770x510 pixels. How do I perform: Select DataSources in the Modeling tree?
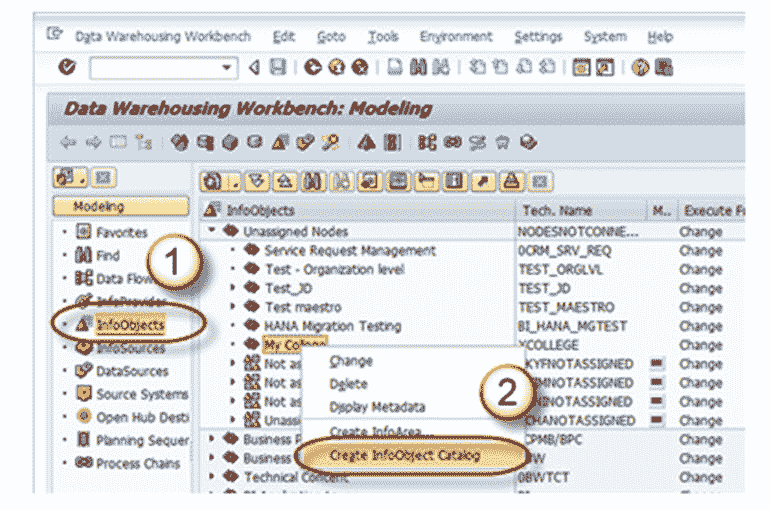click(x=132, y=371)
